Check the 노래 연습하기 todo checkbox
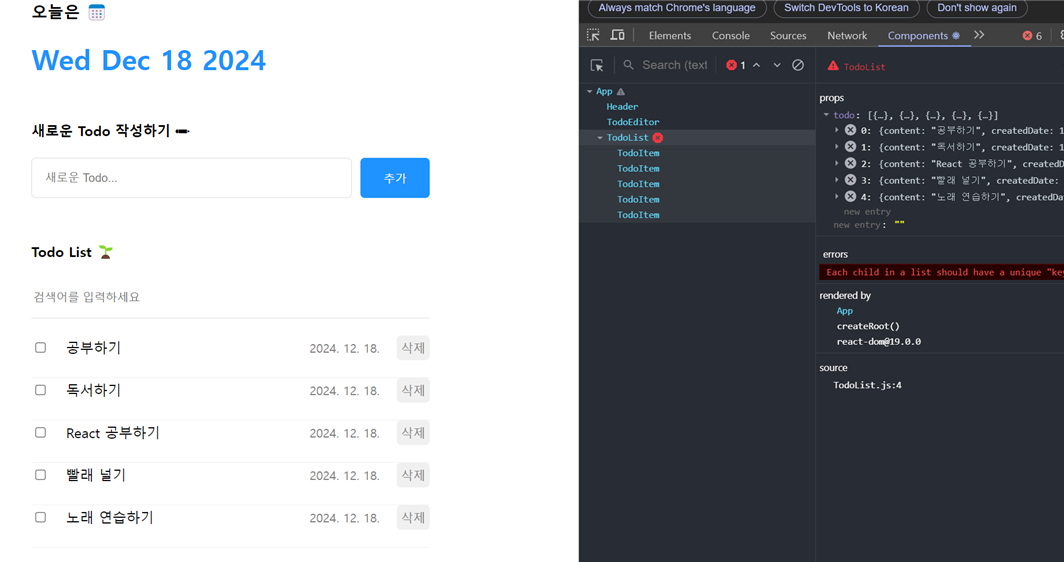Viewport: 1064px width, 562px height. [x=41, y=517]
